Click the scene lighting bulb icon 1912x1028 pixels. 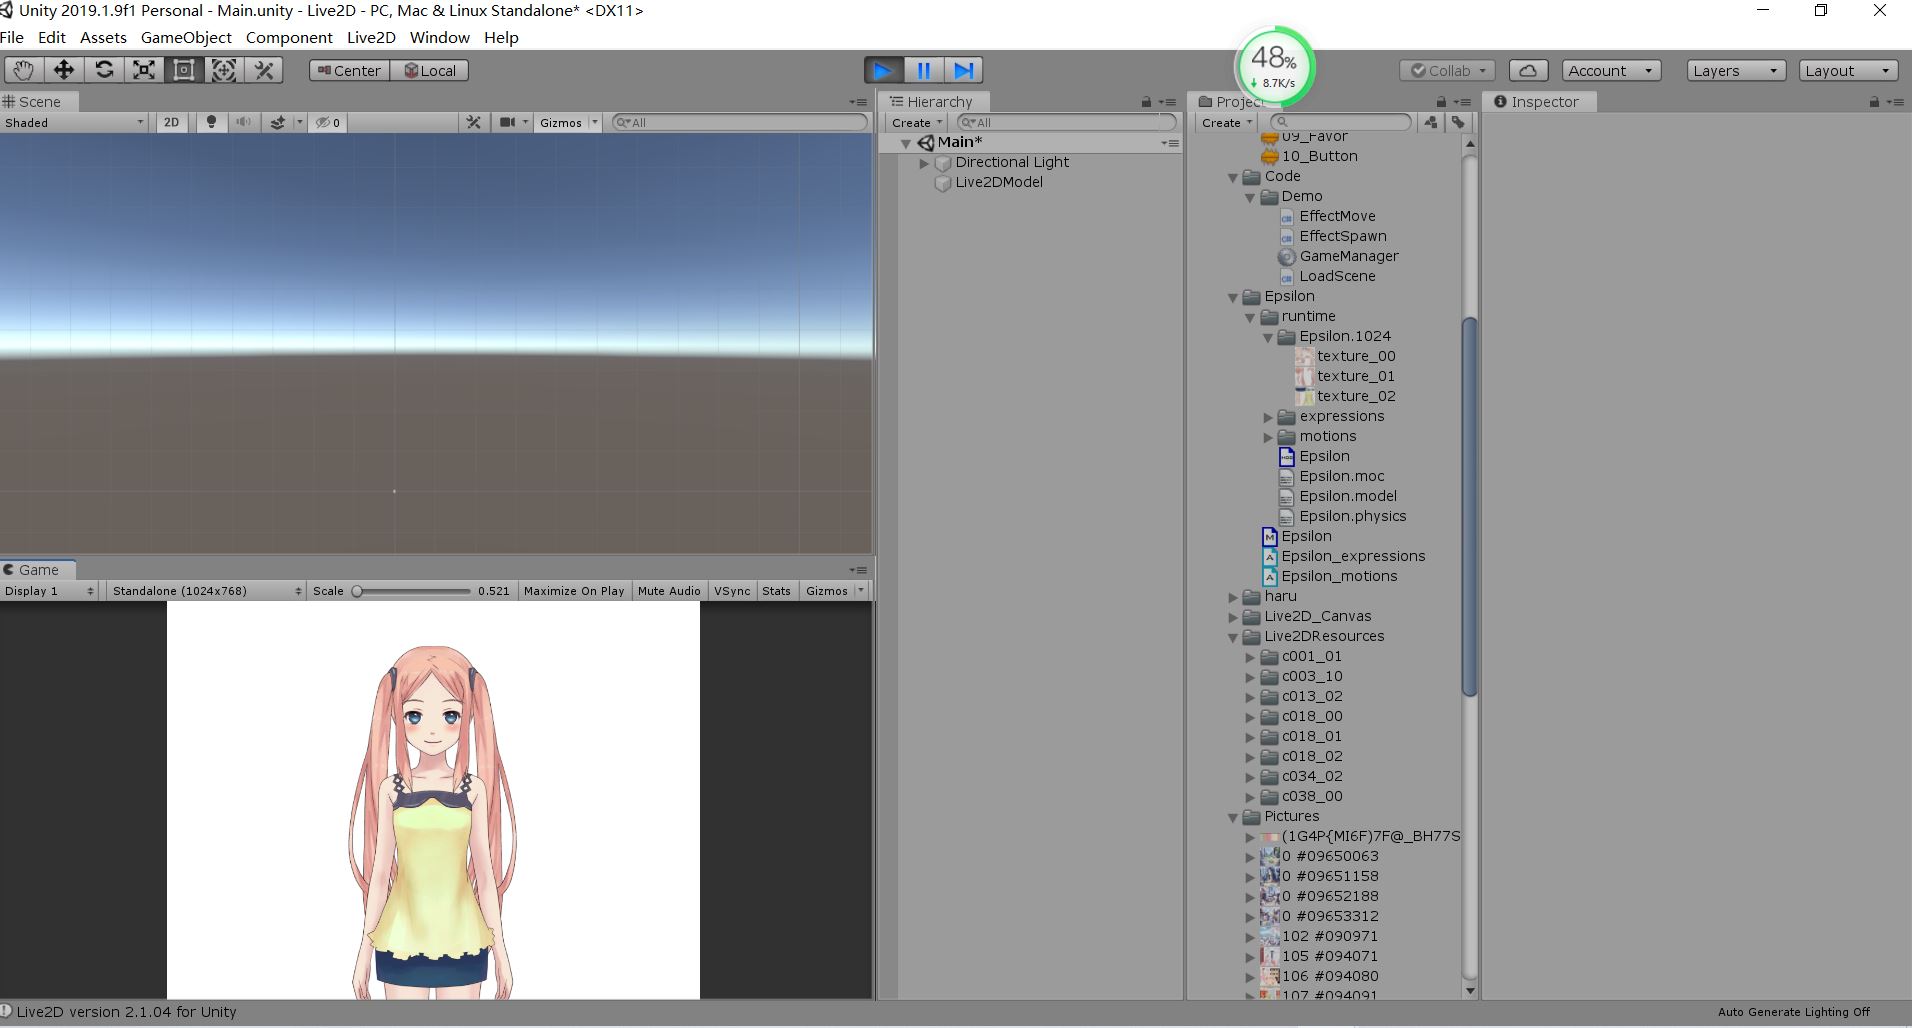click(211, 122)
